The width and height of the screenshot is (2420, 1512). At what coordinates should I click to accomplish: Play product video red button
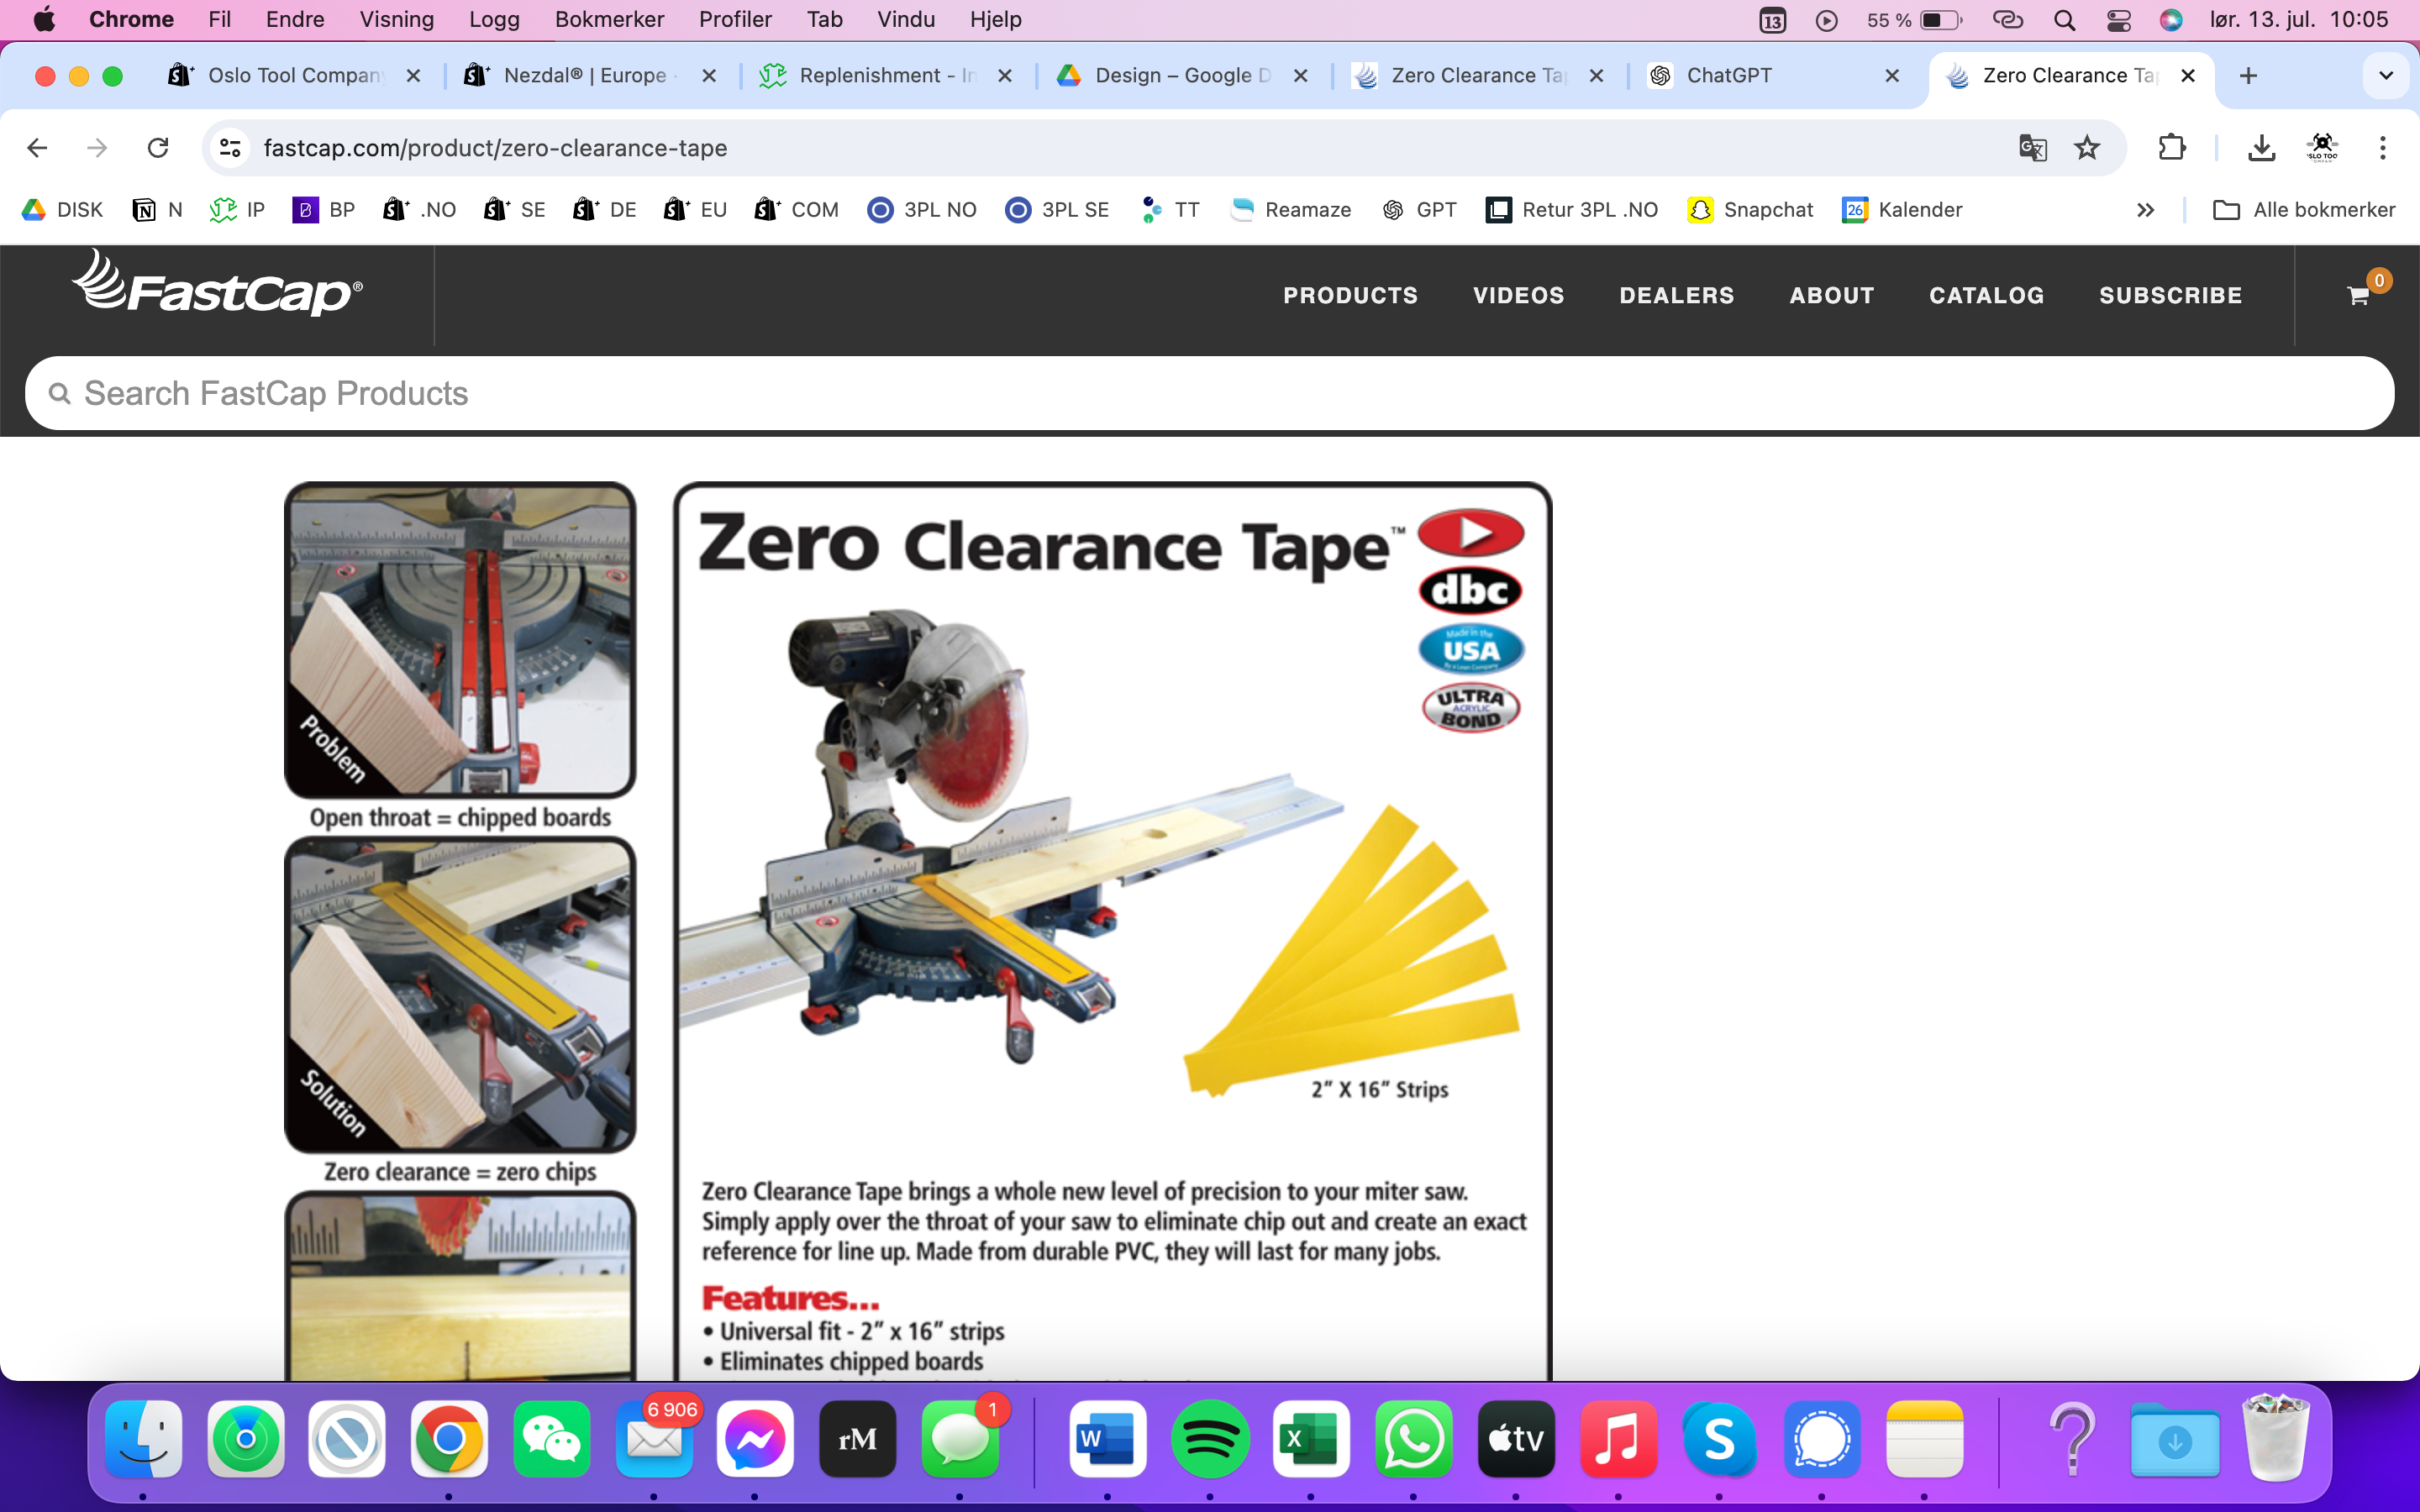pos(1471,532)
